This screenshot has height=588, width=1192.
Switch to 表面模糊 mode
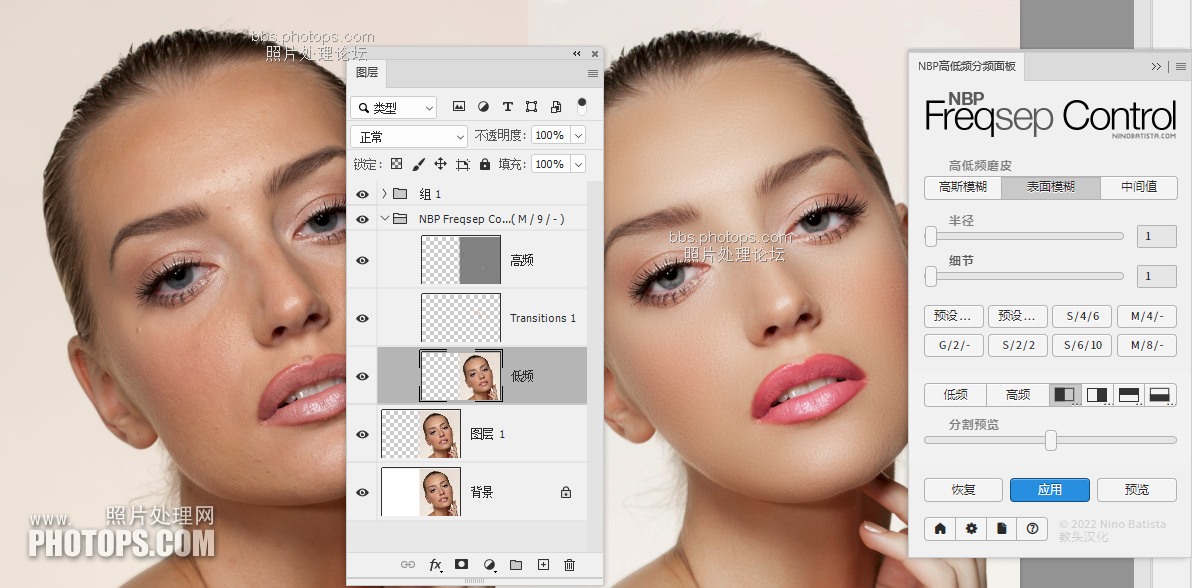[1051, 187]
